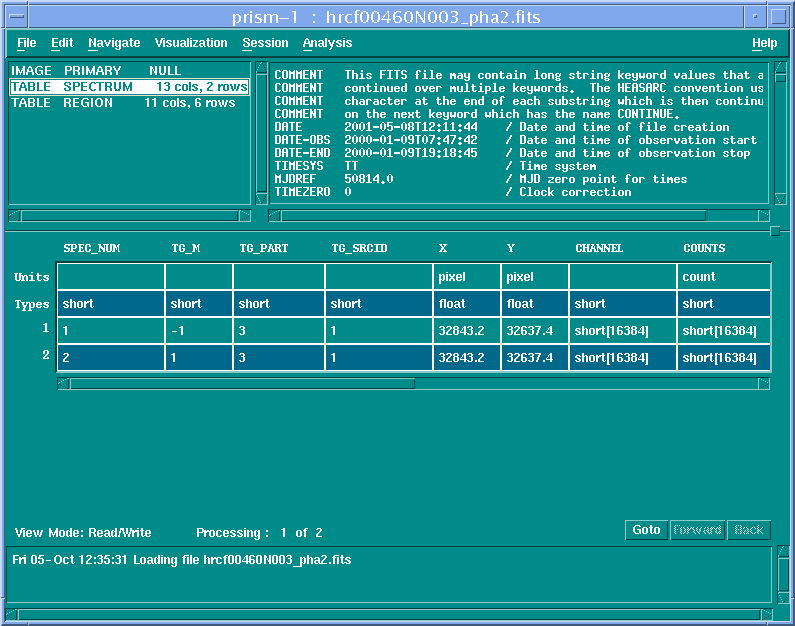The height and width of the screenshot is (626, 795).
Task: Click the DATE-OBS header keyword line
Action: coord(516,140)
